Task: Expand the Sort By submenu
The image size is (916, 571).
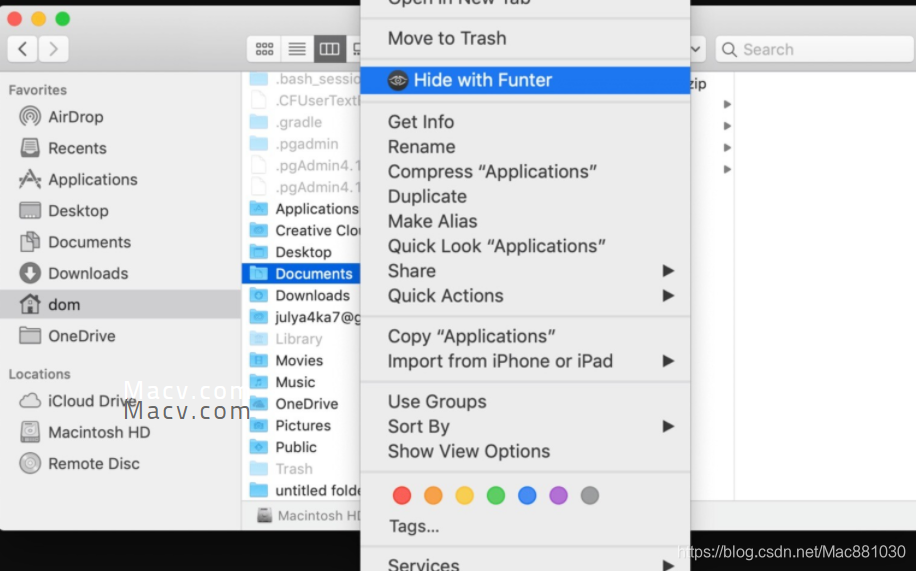Action: click(525, 426)
